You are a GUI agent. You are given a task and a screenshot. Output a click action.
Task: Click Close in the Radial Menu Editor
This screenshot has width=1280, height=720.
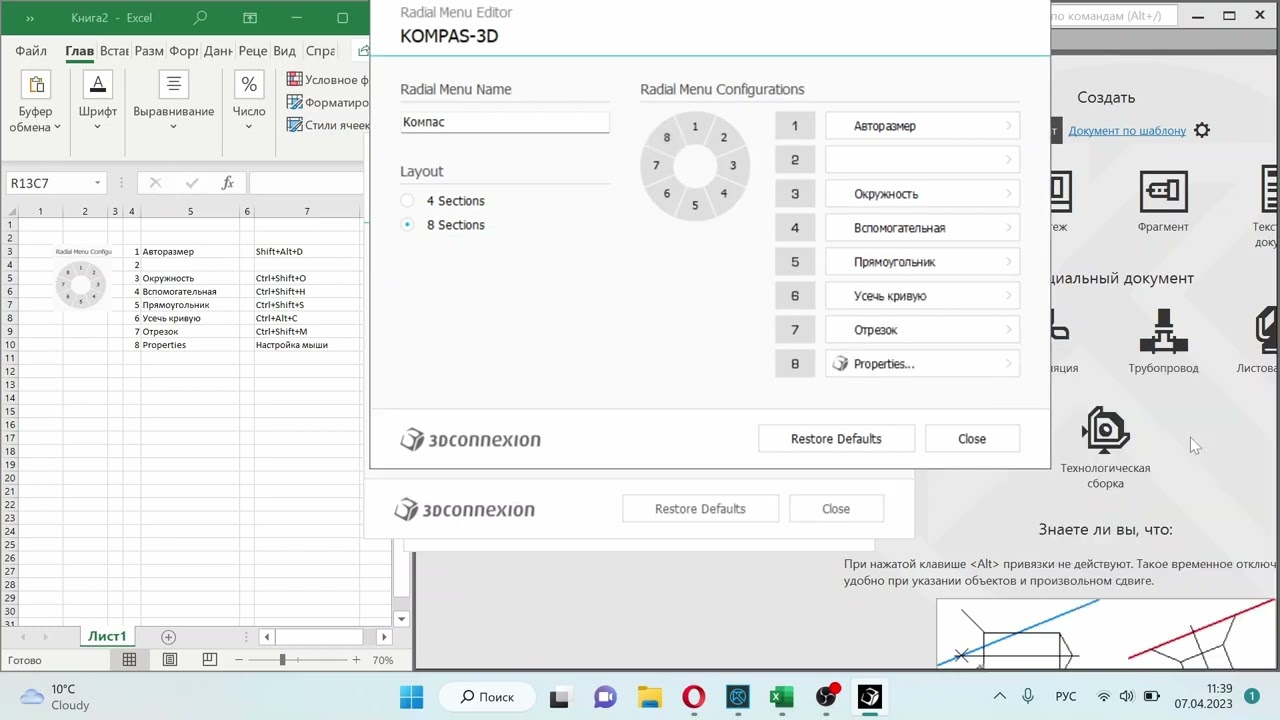[972, 439]
